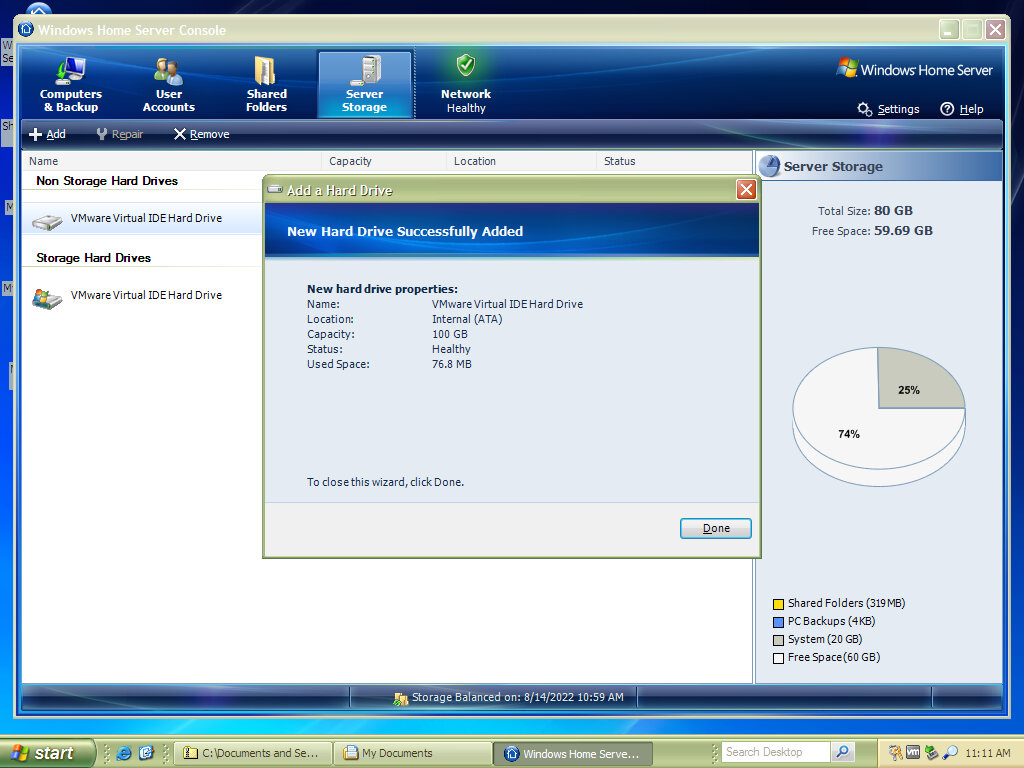The height and width of the screenshot is (768, 1024).
Task: Close the Add a Hard Drive dialog
Action: [746, 190]
